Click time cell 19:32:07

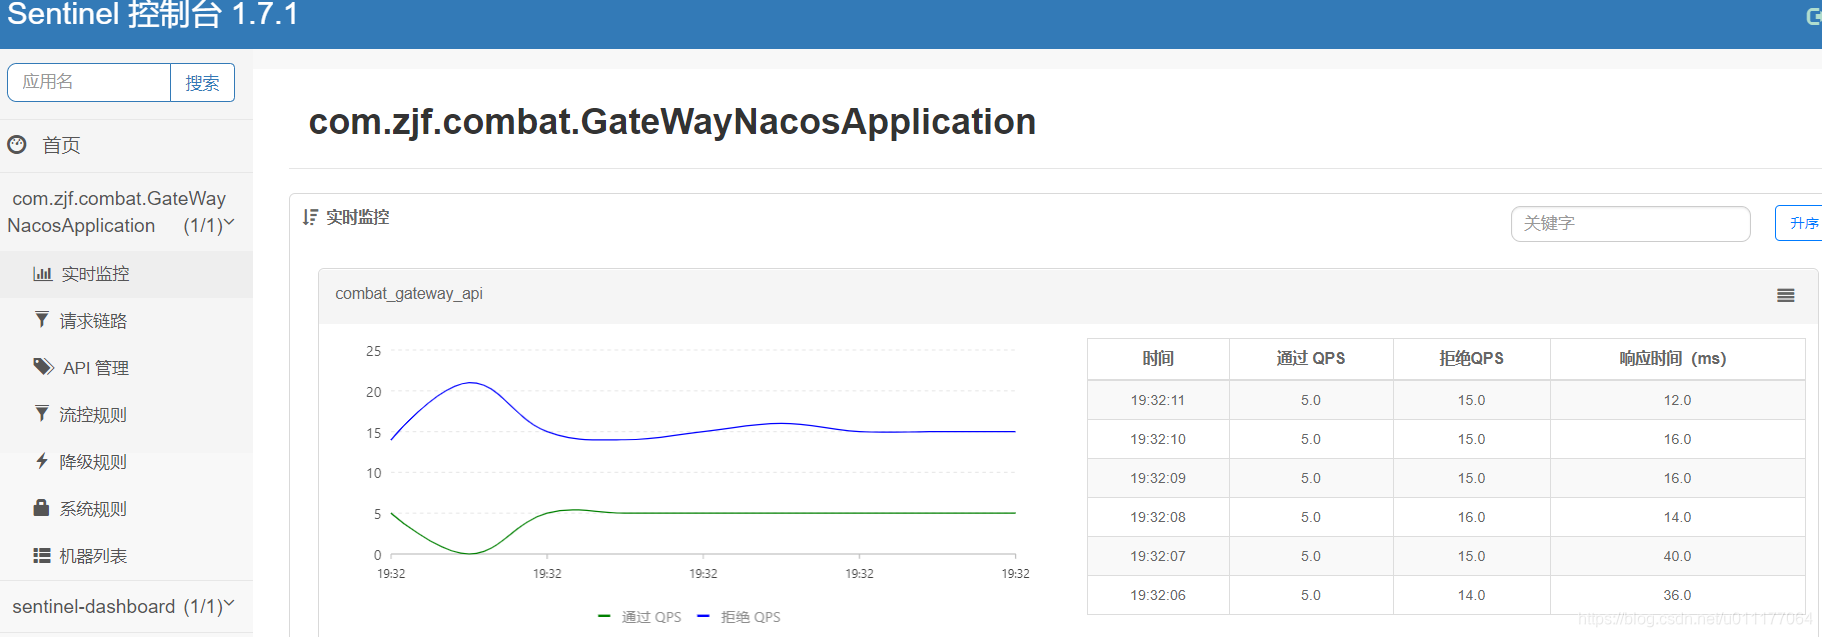pyautogui.click(x=1158, y=556)
